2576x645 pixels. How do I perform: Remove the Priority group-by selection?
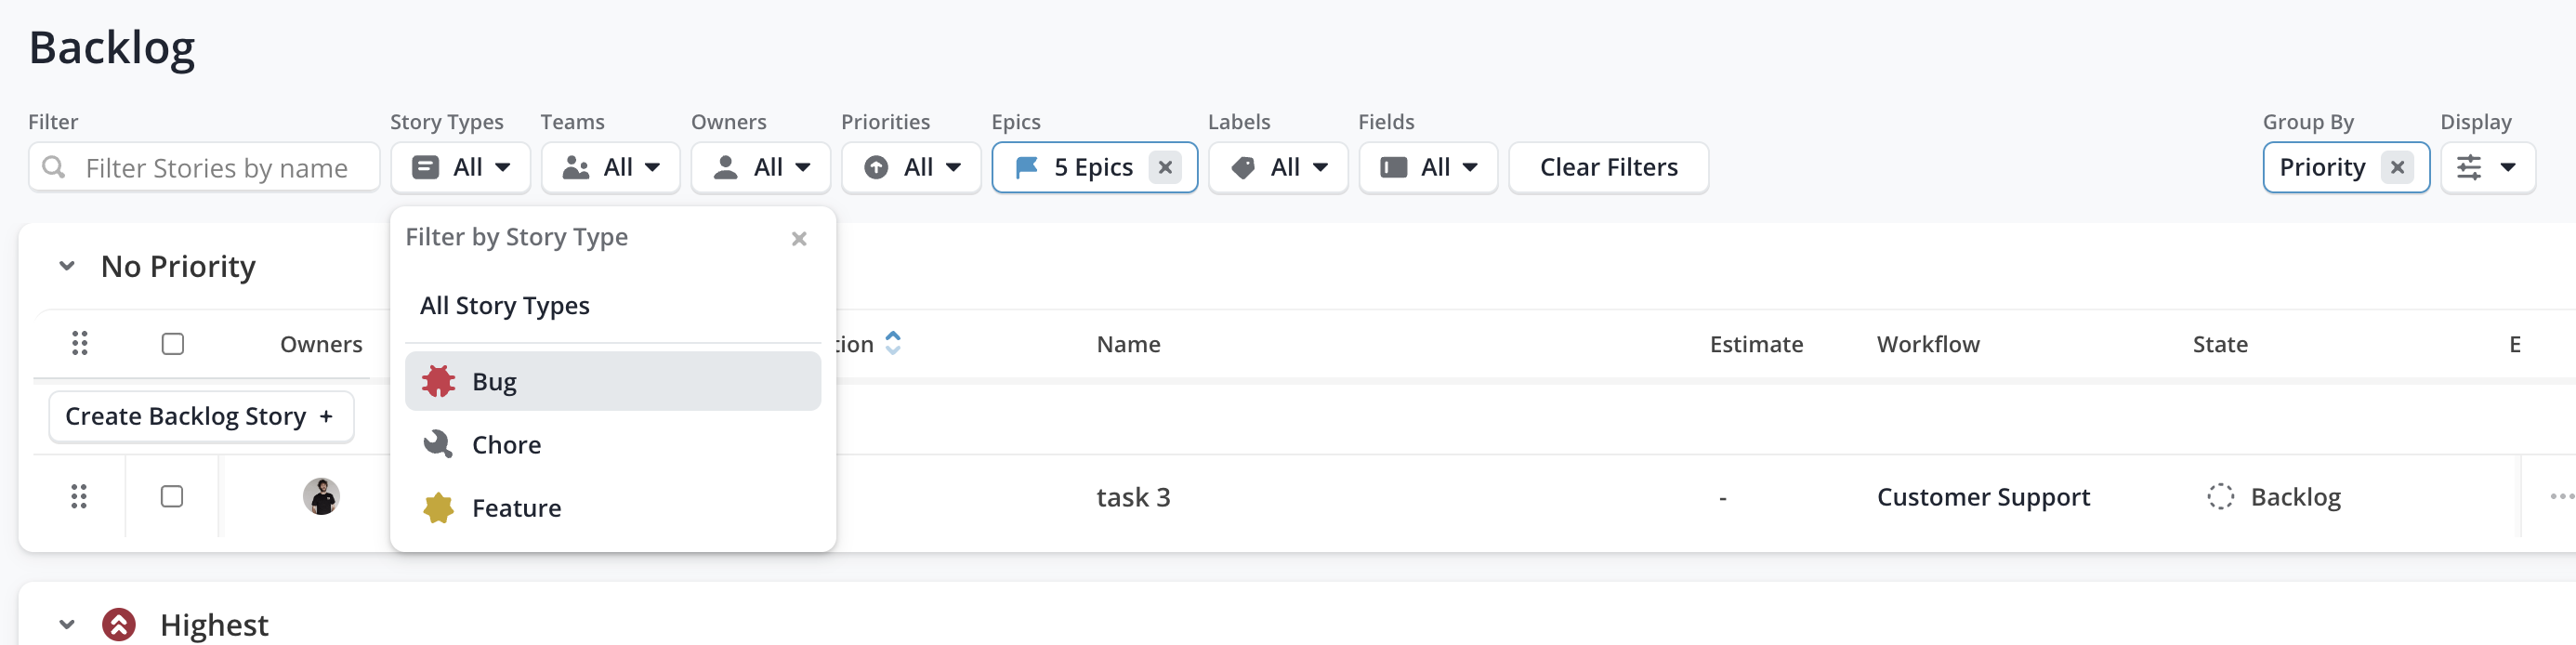pos(2397,167)
